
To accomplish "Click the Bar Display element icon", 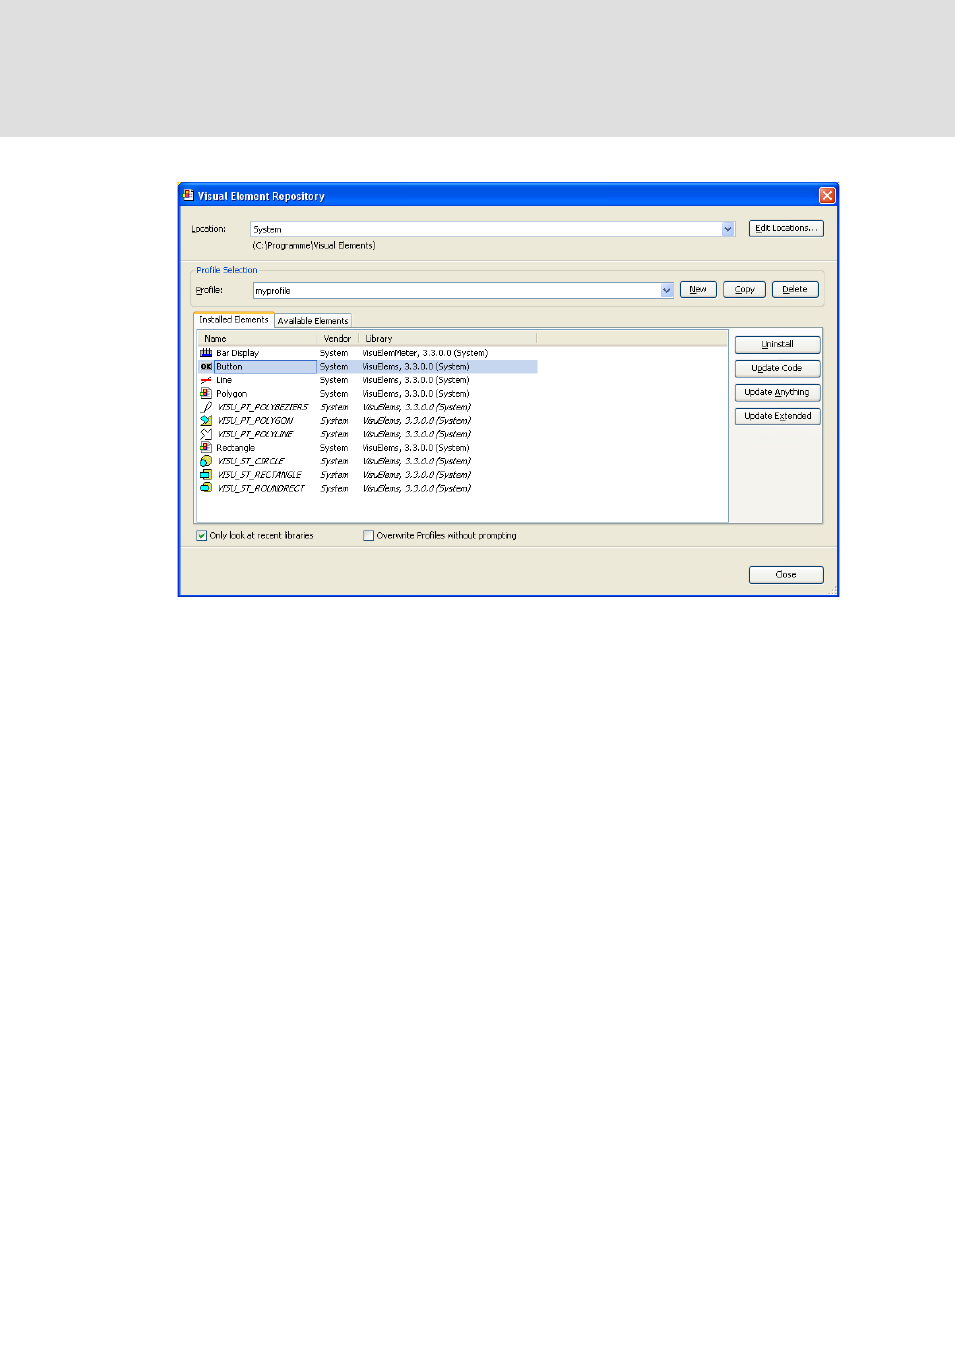I will (x=206, y=353).
